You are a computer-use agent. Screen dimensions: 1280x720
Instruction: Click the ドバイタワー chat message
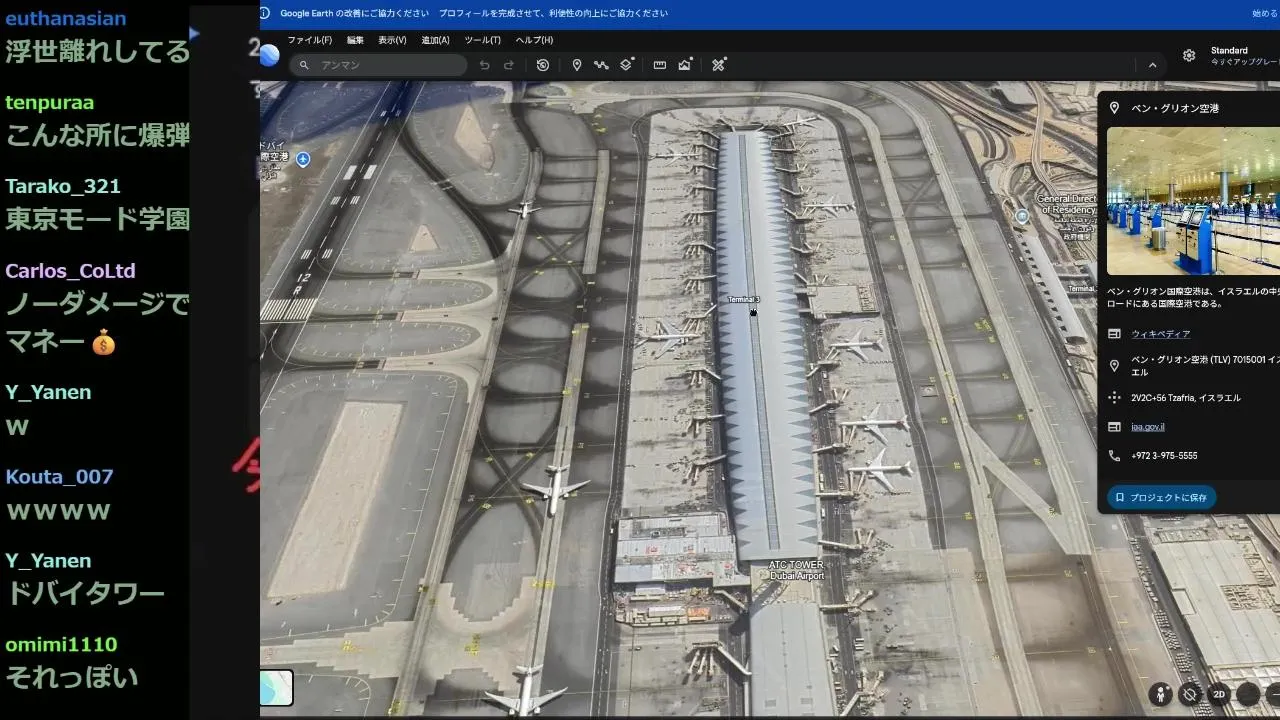pyautogui.click(x=85, y=594)
